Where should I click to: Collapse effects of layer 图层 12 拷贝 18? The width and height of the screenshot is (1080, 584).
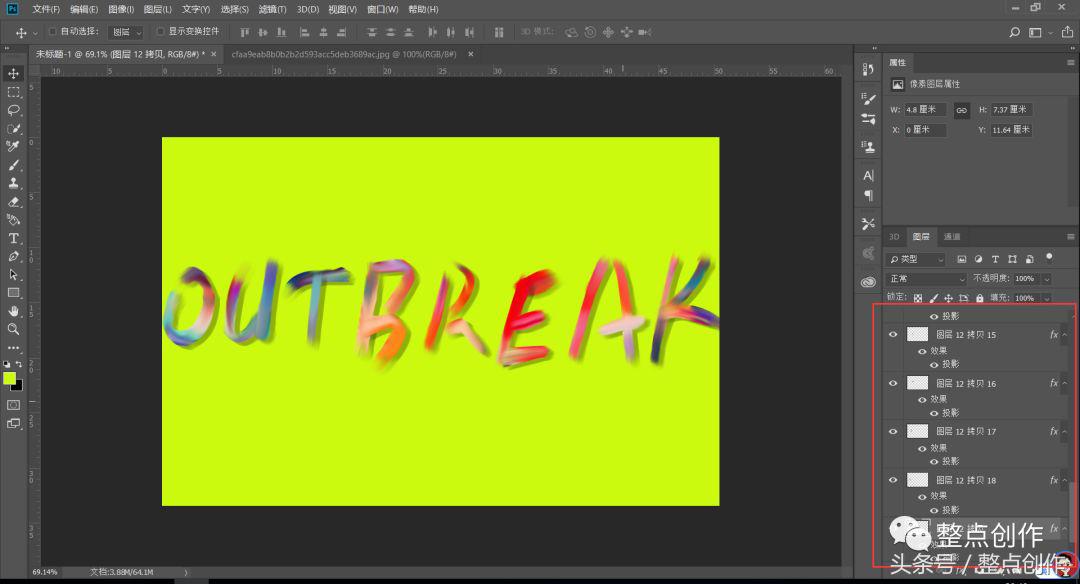(x=1065, y=480)
